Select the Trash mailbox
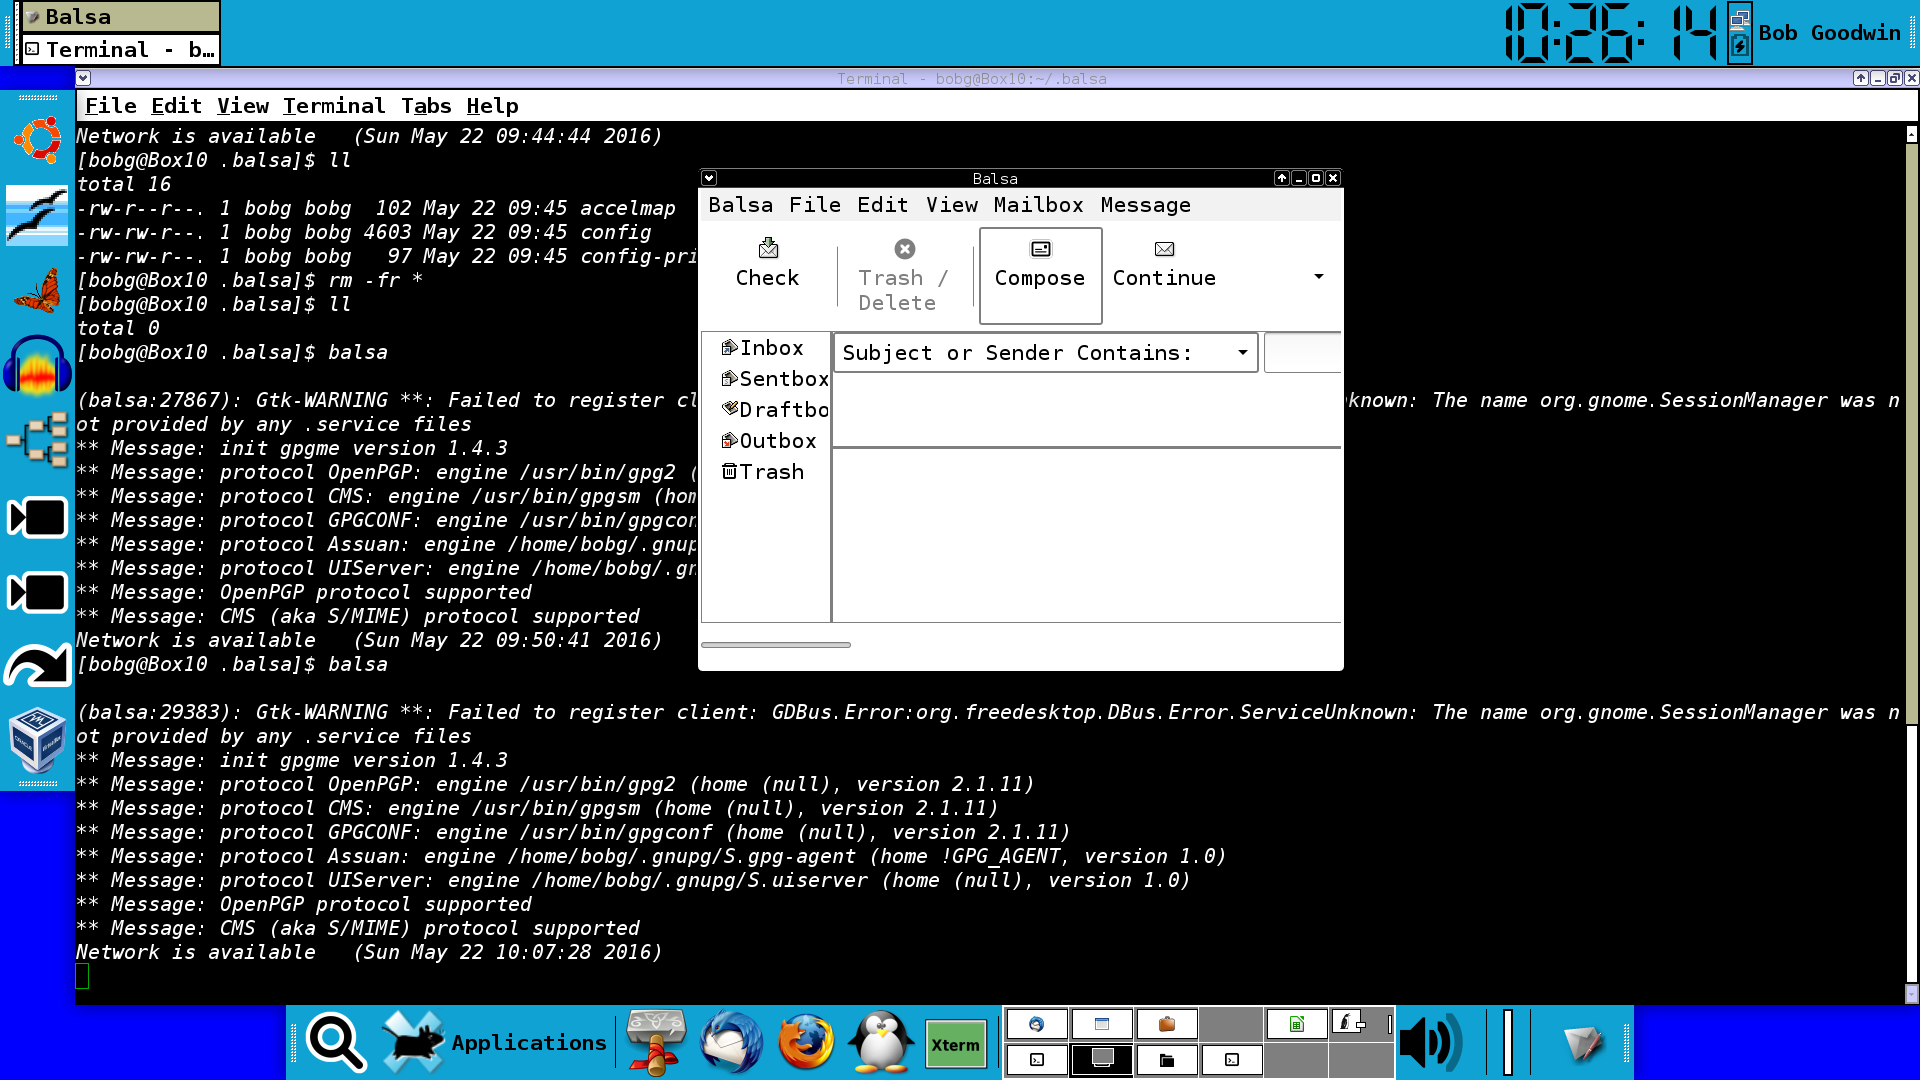The image size is (1920, 1080). 763,472
